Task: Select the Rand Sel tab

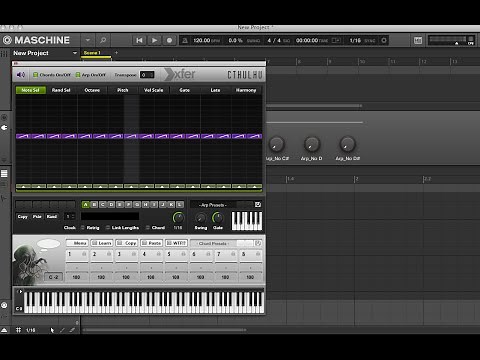Action: (61, 90)
